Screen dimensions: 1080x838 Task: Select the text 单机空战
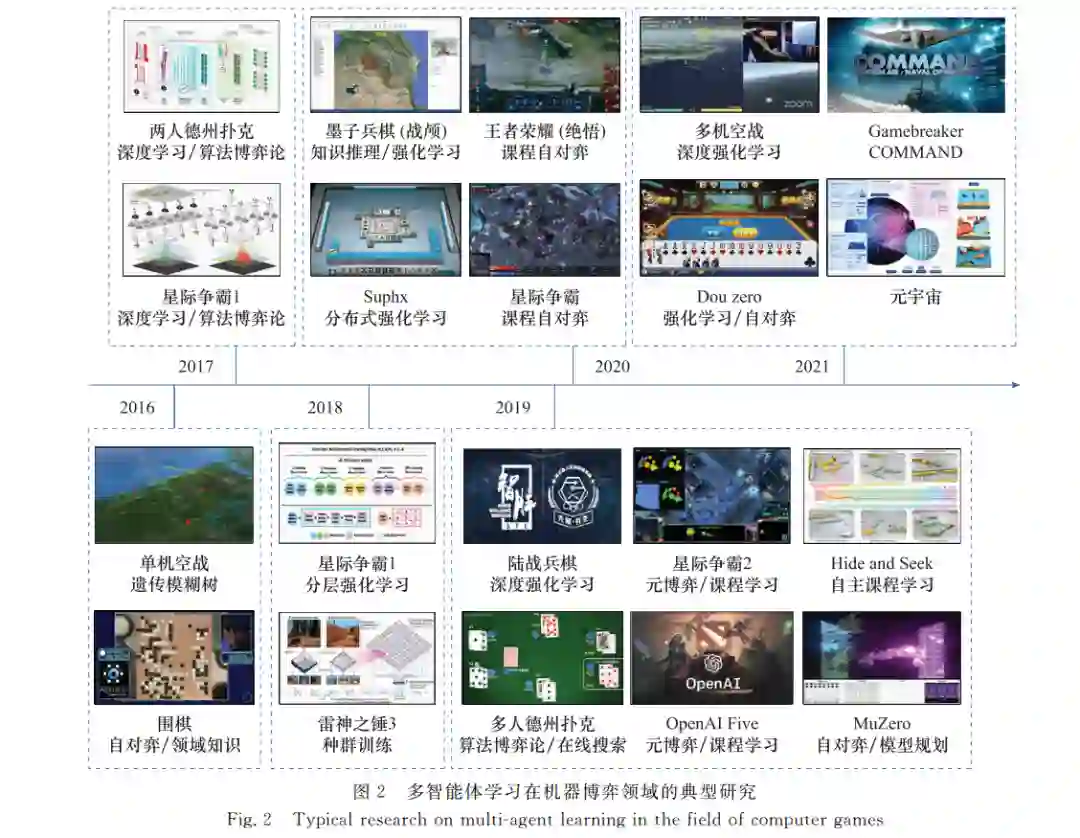[174, 563]
